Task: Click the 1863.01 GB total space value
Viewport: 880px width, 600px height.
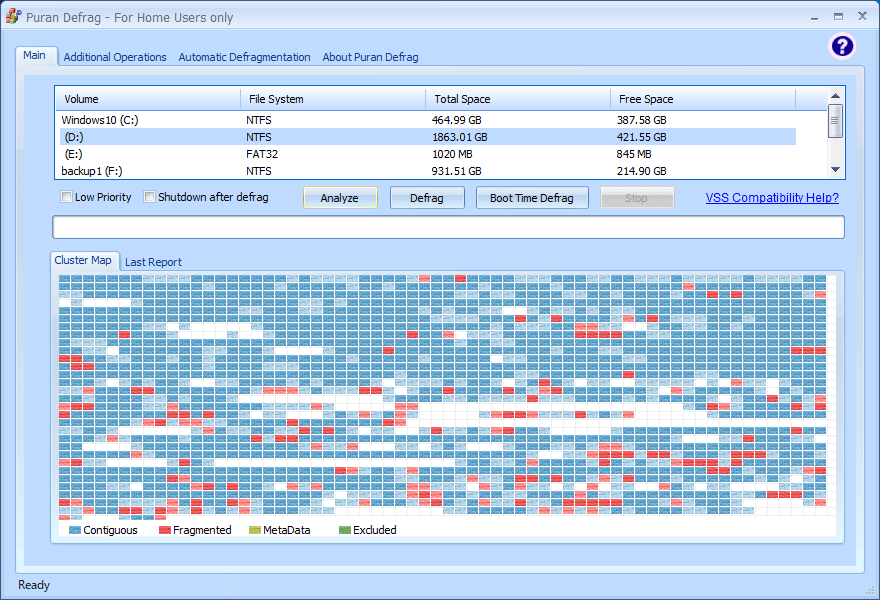Action: [x=460, y=137]
